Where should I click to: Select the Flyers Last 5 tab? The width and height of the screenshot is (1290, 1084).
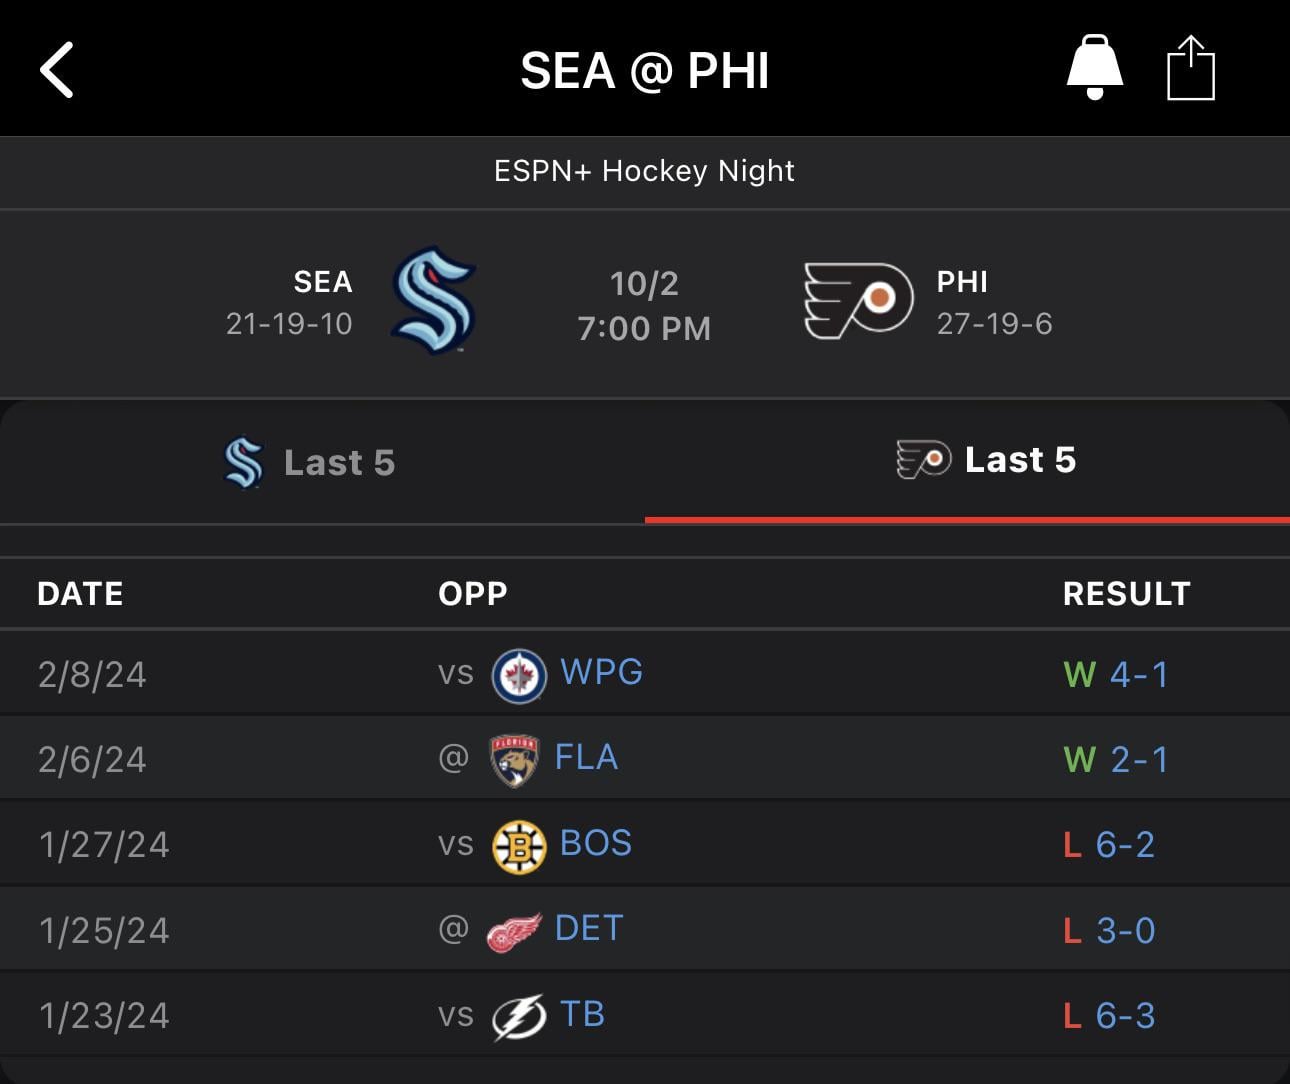coord(987,460)
